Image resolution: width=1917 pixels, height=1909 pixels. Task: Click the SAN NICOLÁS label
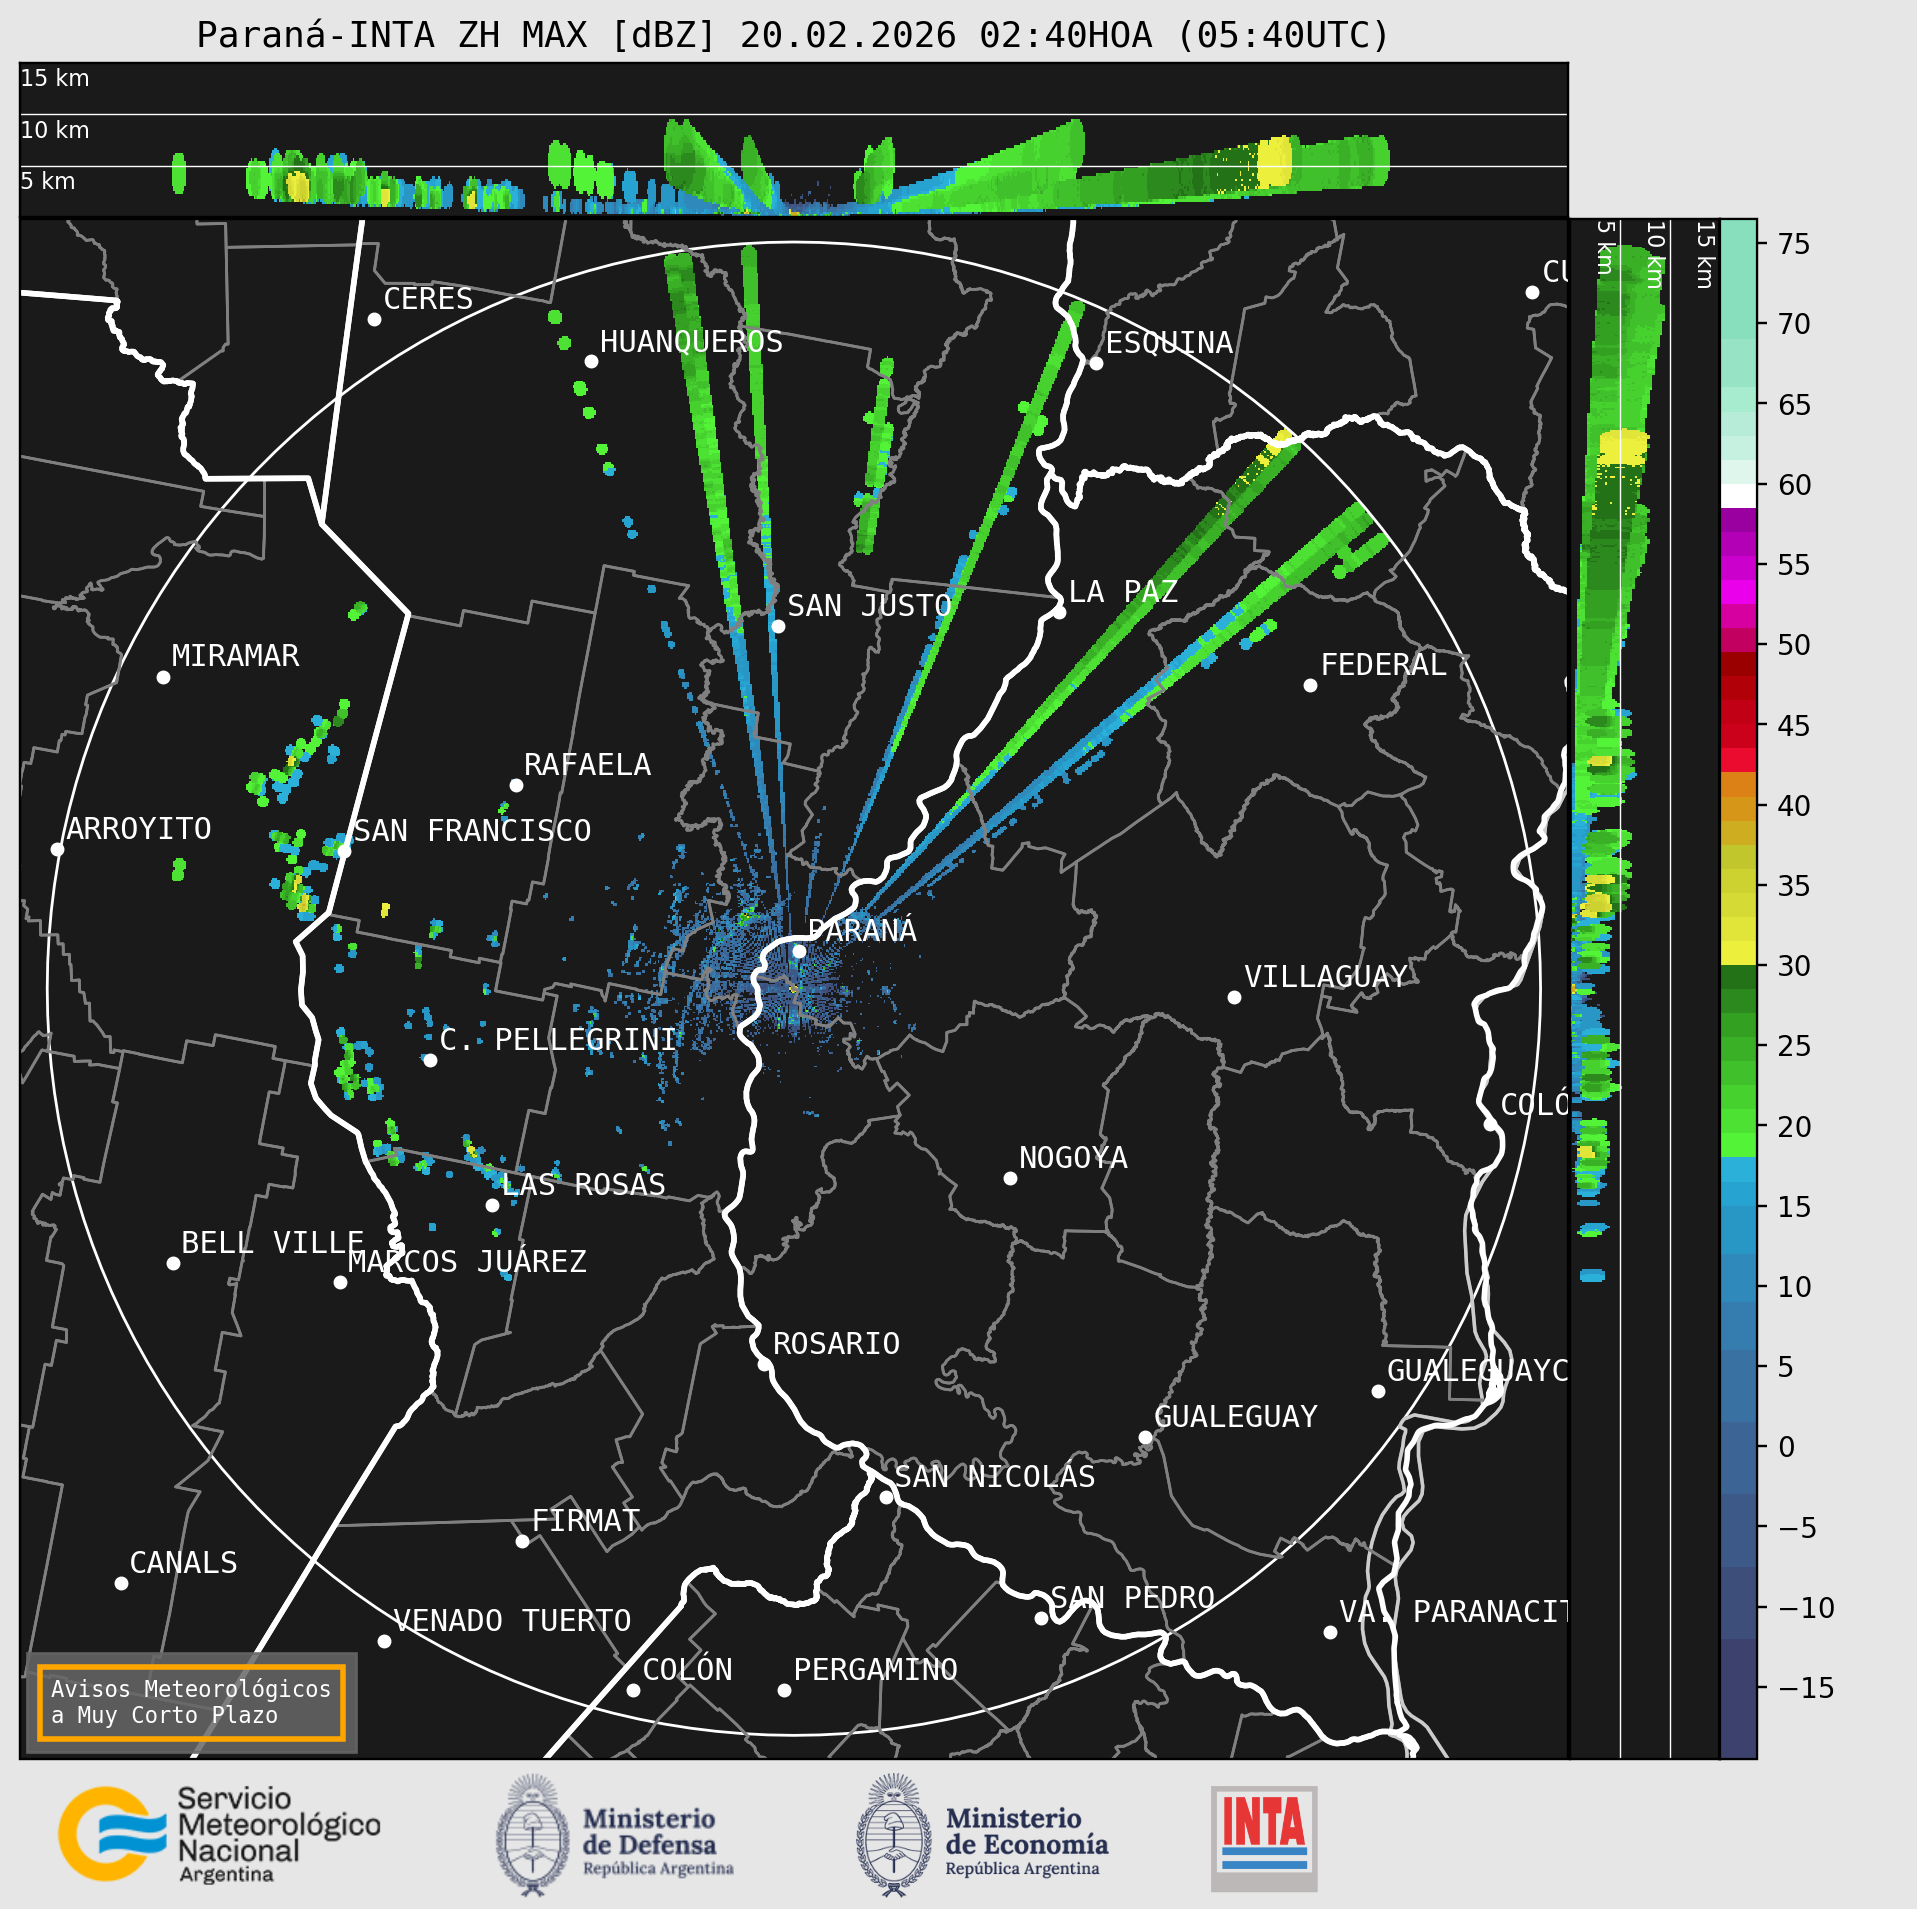(x=995, y=1476)
